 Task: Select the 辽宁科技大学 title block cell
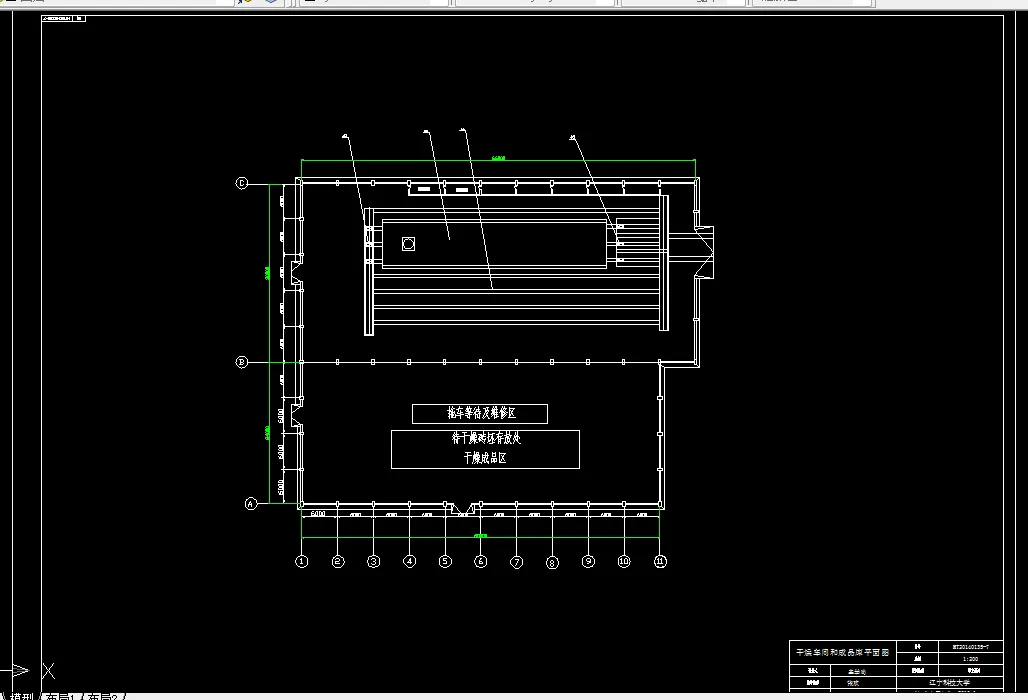(x=949, y=682)
